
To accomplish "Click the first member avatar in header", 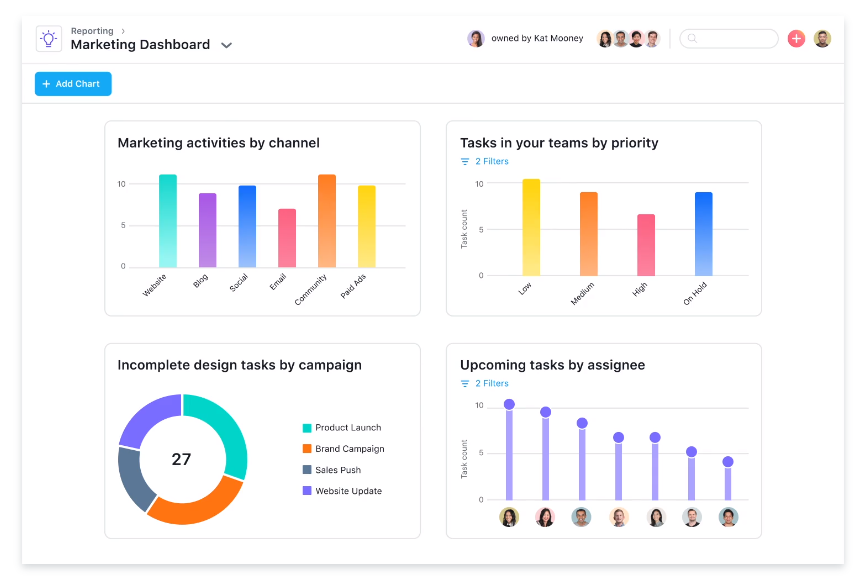I will tap(605, 39).
